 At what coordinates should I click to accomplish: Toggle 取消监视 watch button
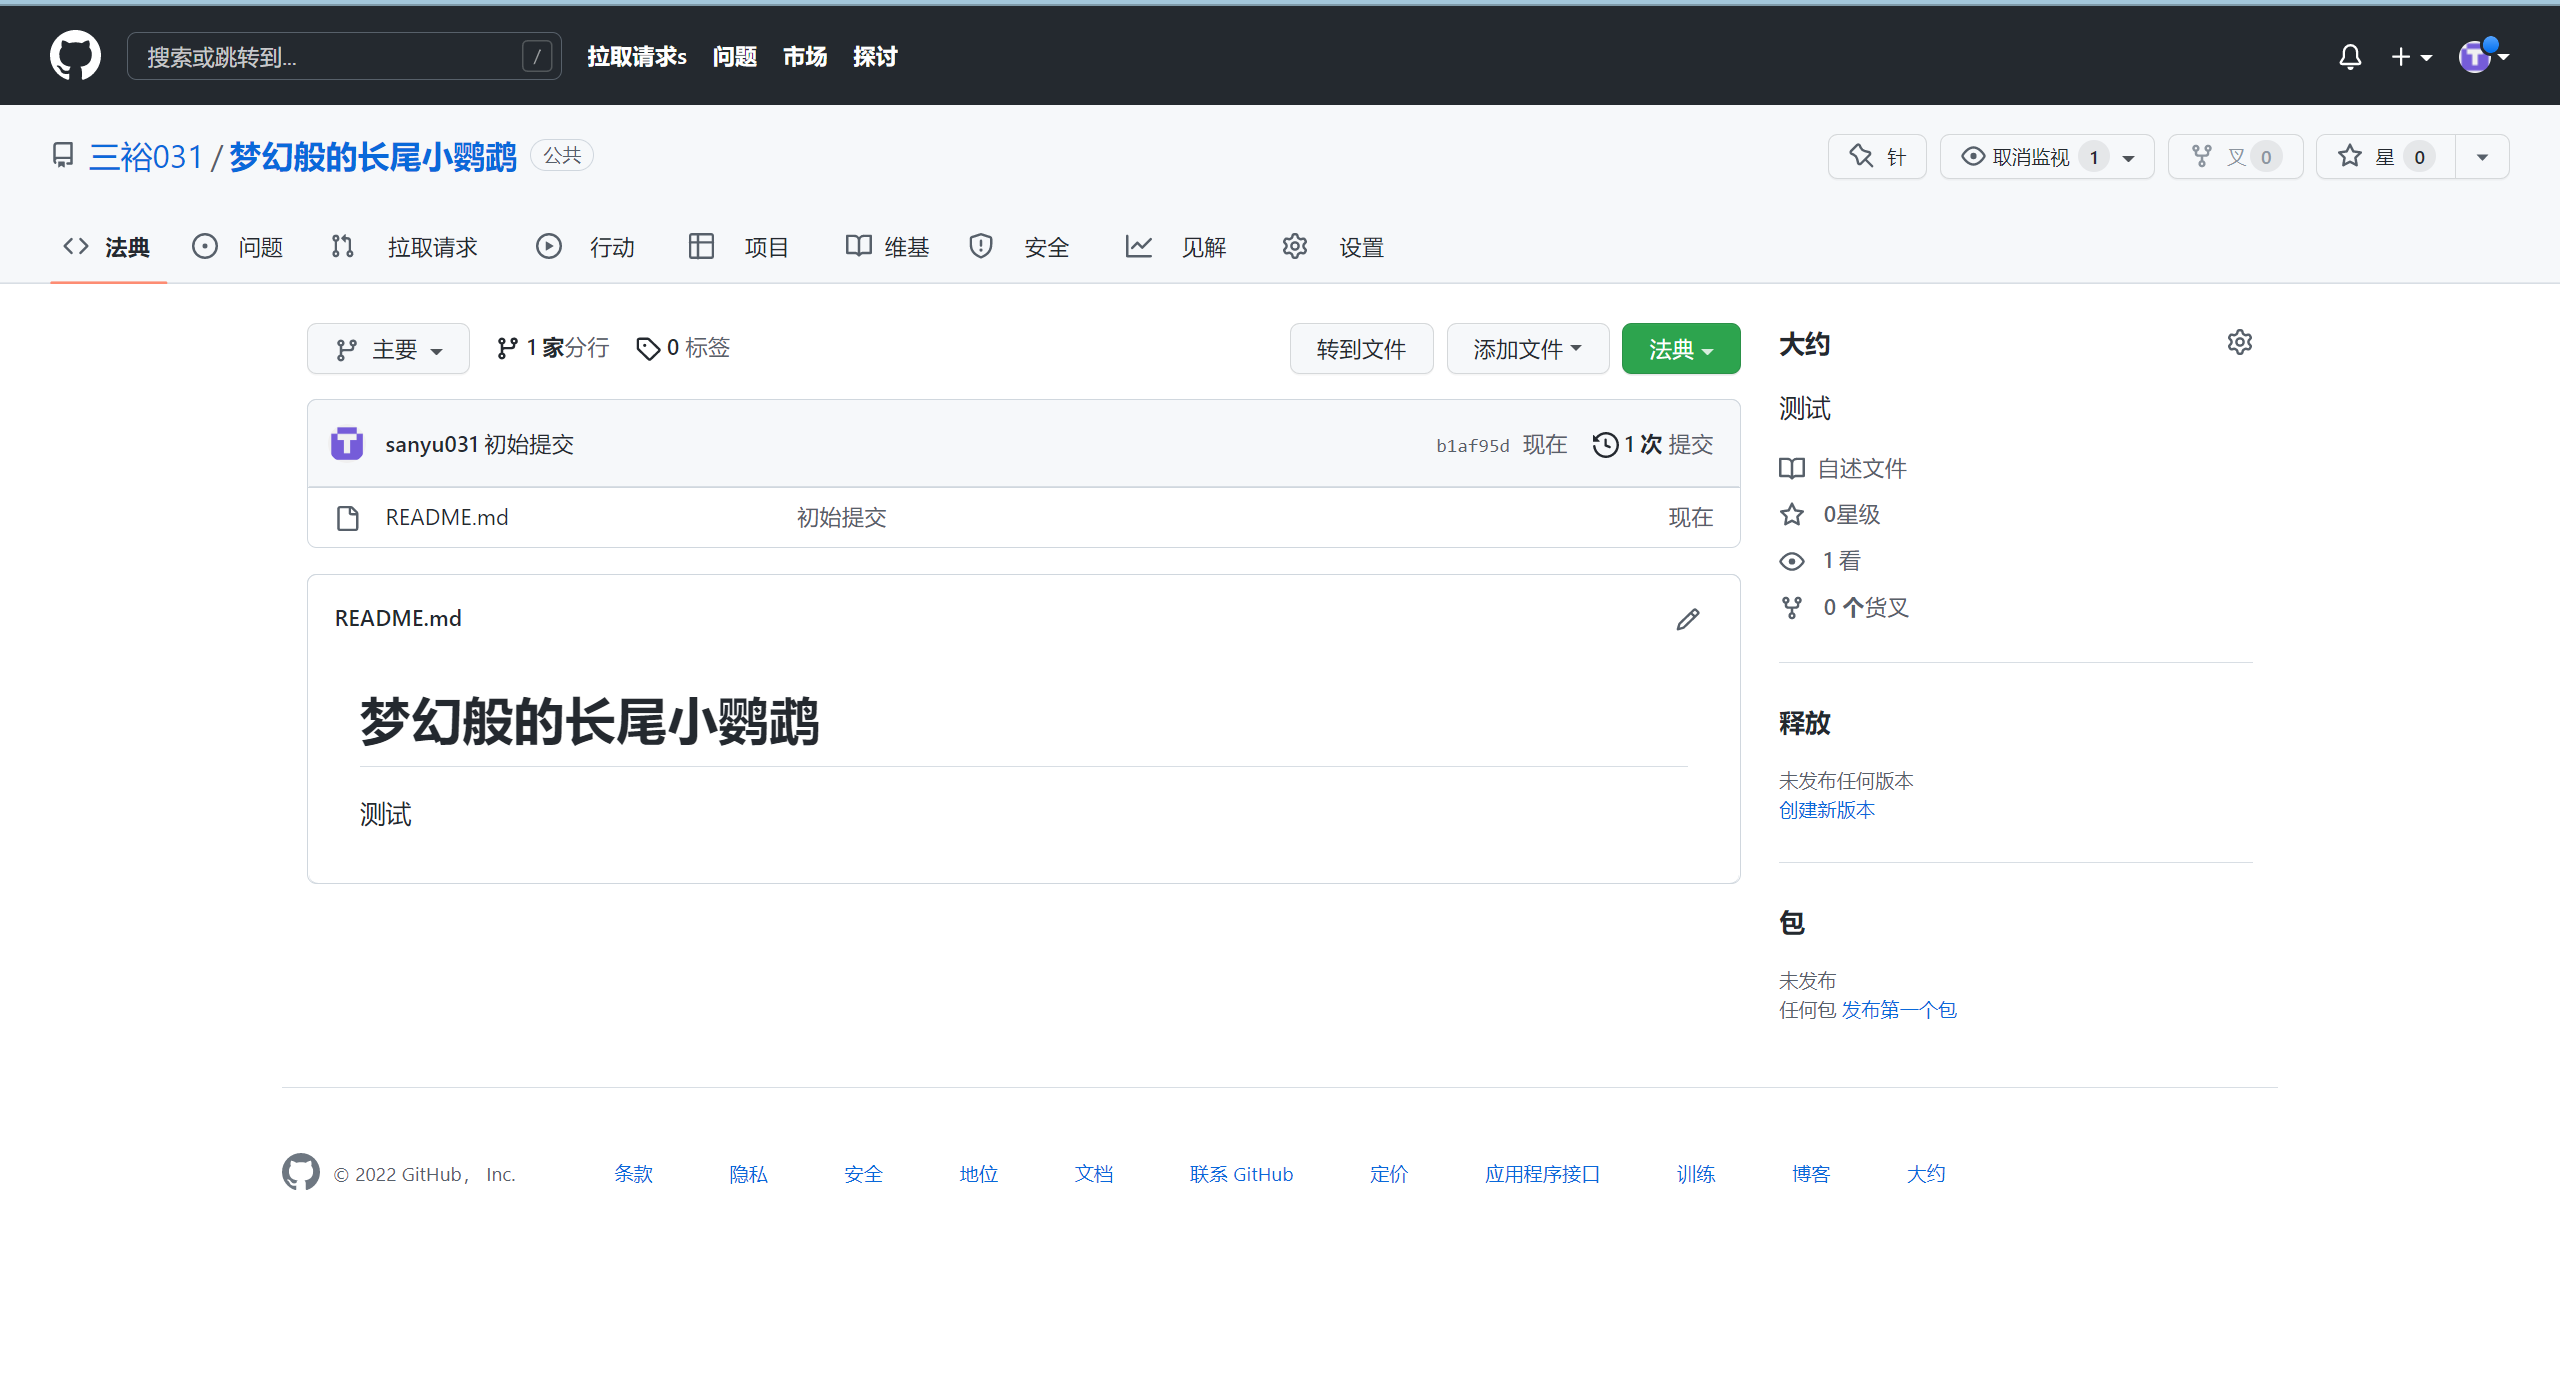(x=2047, y=157)
